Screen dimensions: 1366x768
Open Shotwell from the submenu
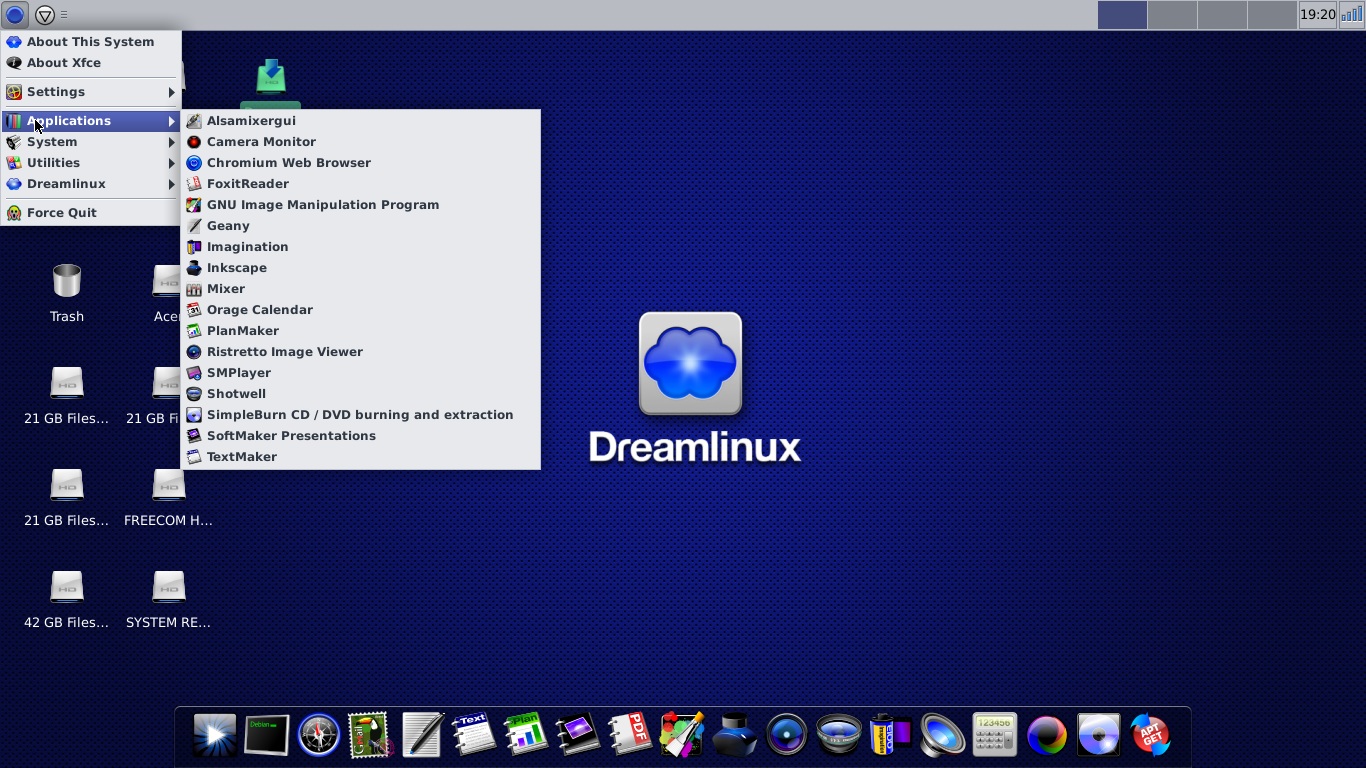(x=361, y=394)
